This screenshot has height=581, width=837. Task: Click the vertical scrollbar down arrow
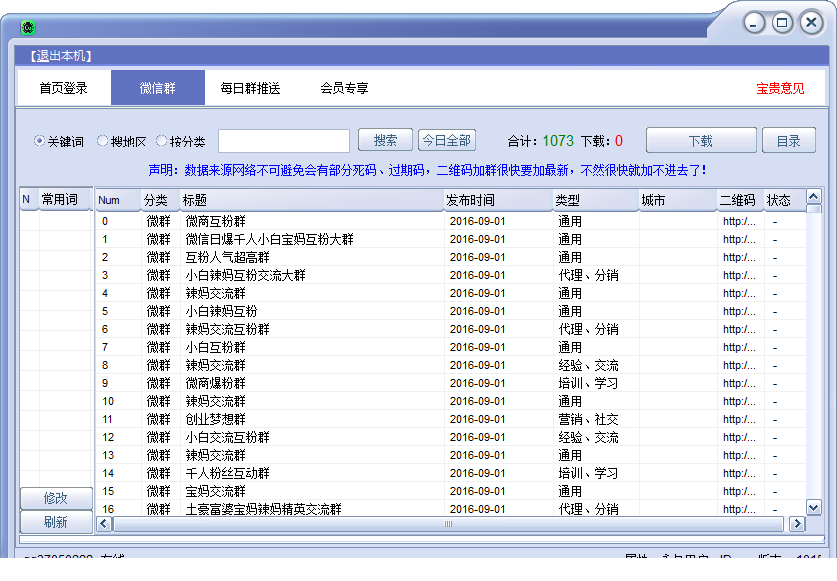point(813,507)
